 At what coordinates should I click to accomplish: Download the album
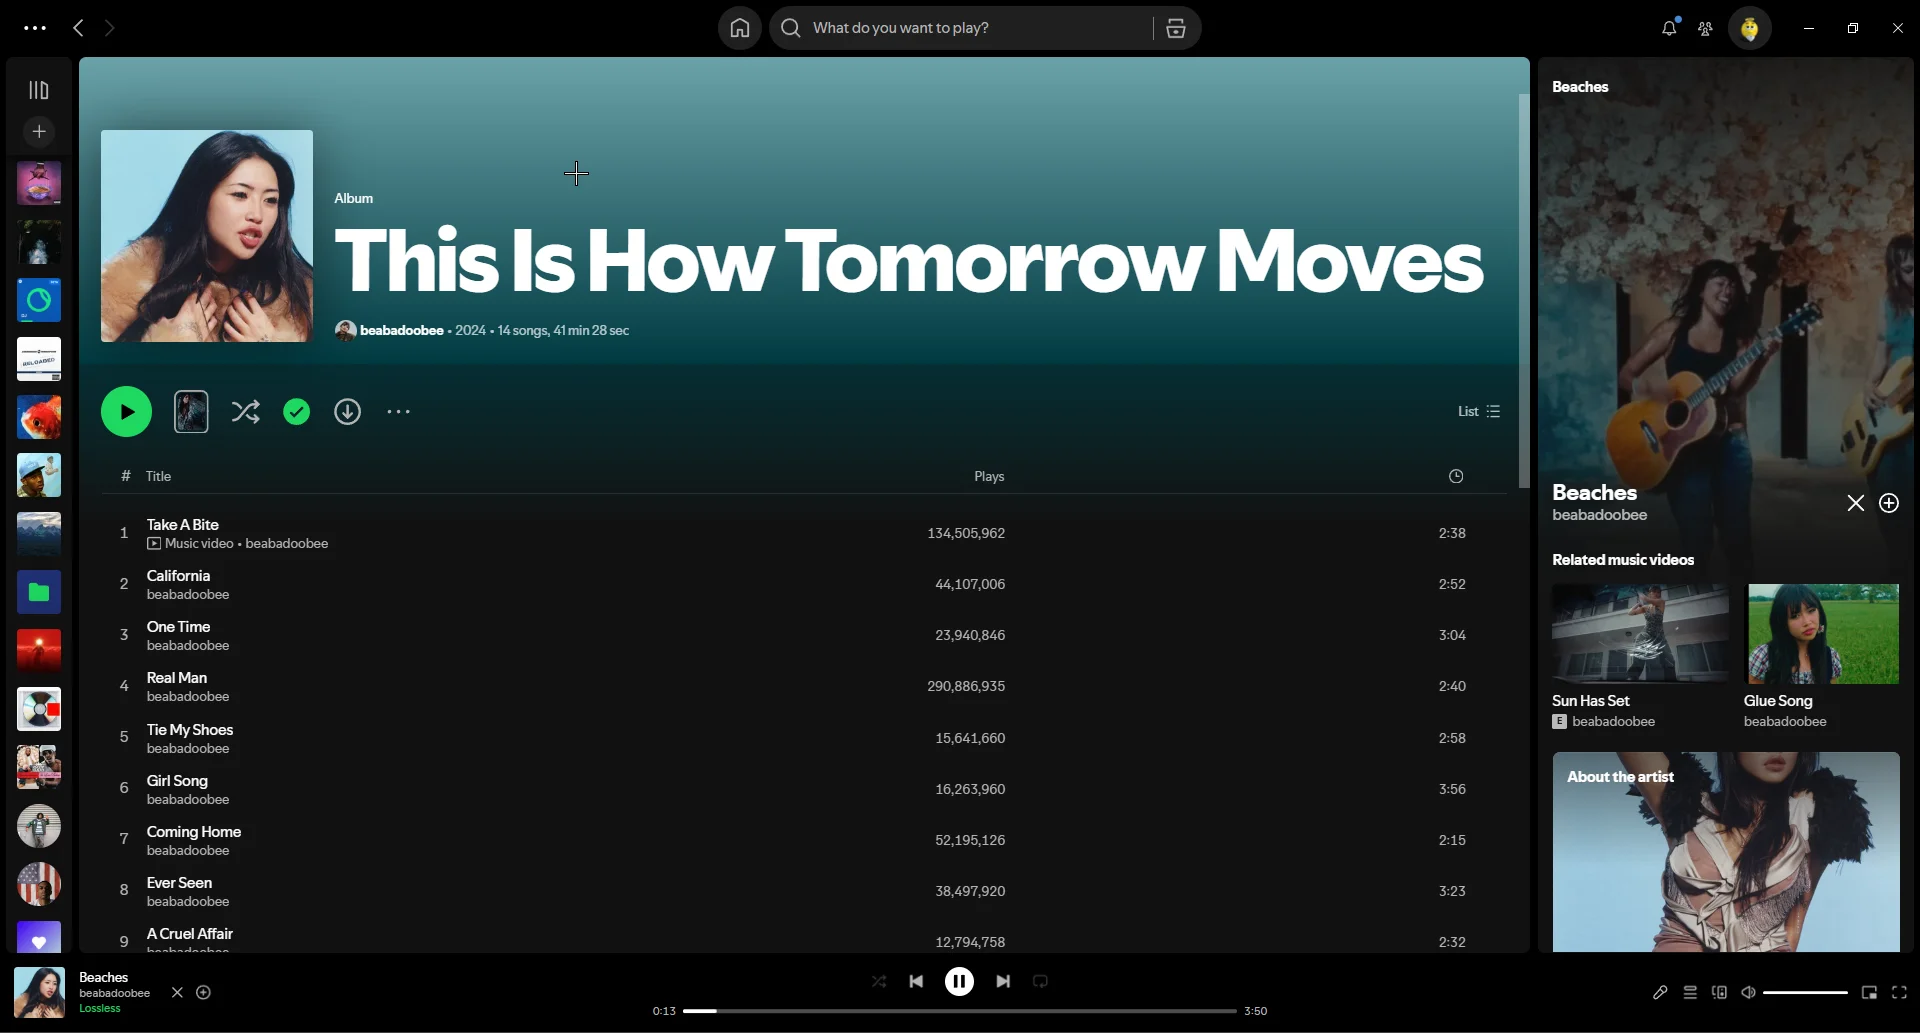(347, 411)
